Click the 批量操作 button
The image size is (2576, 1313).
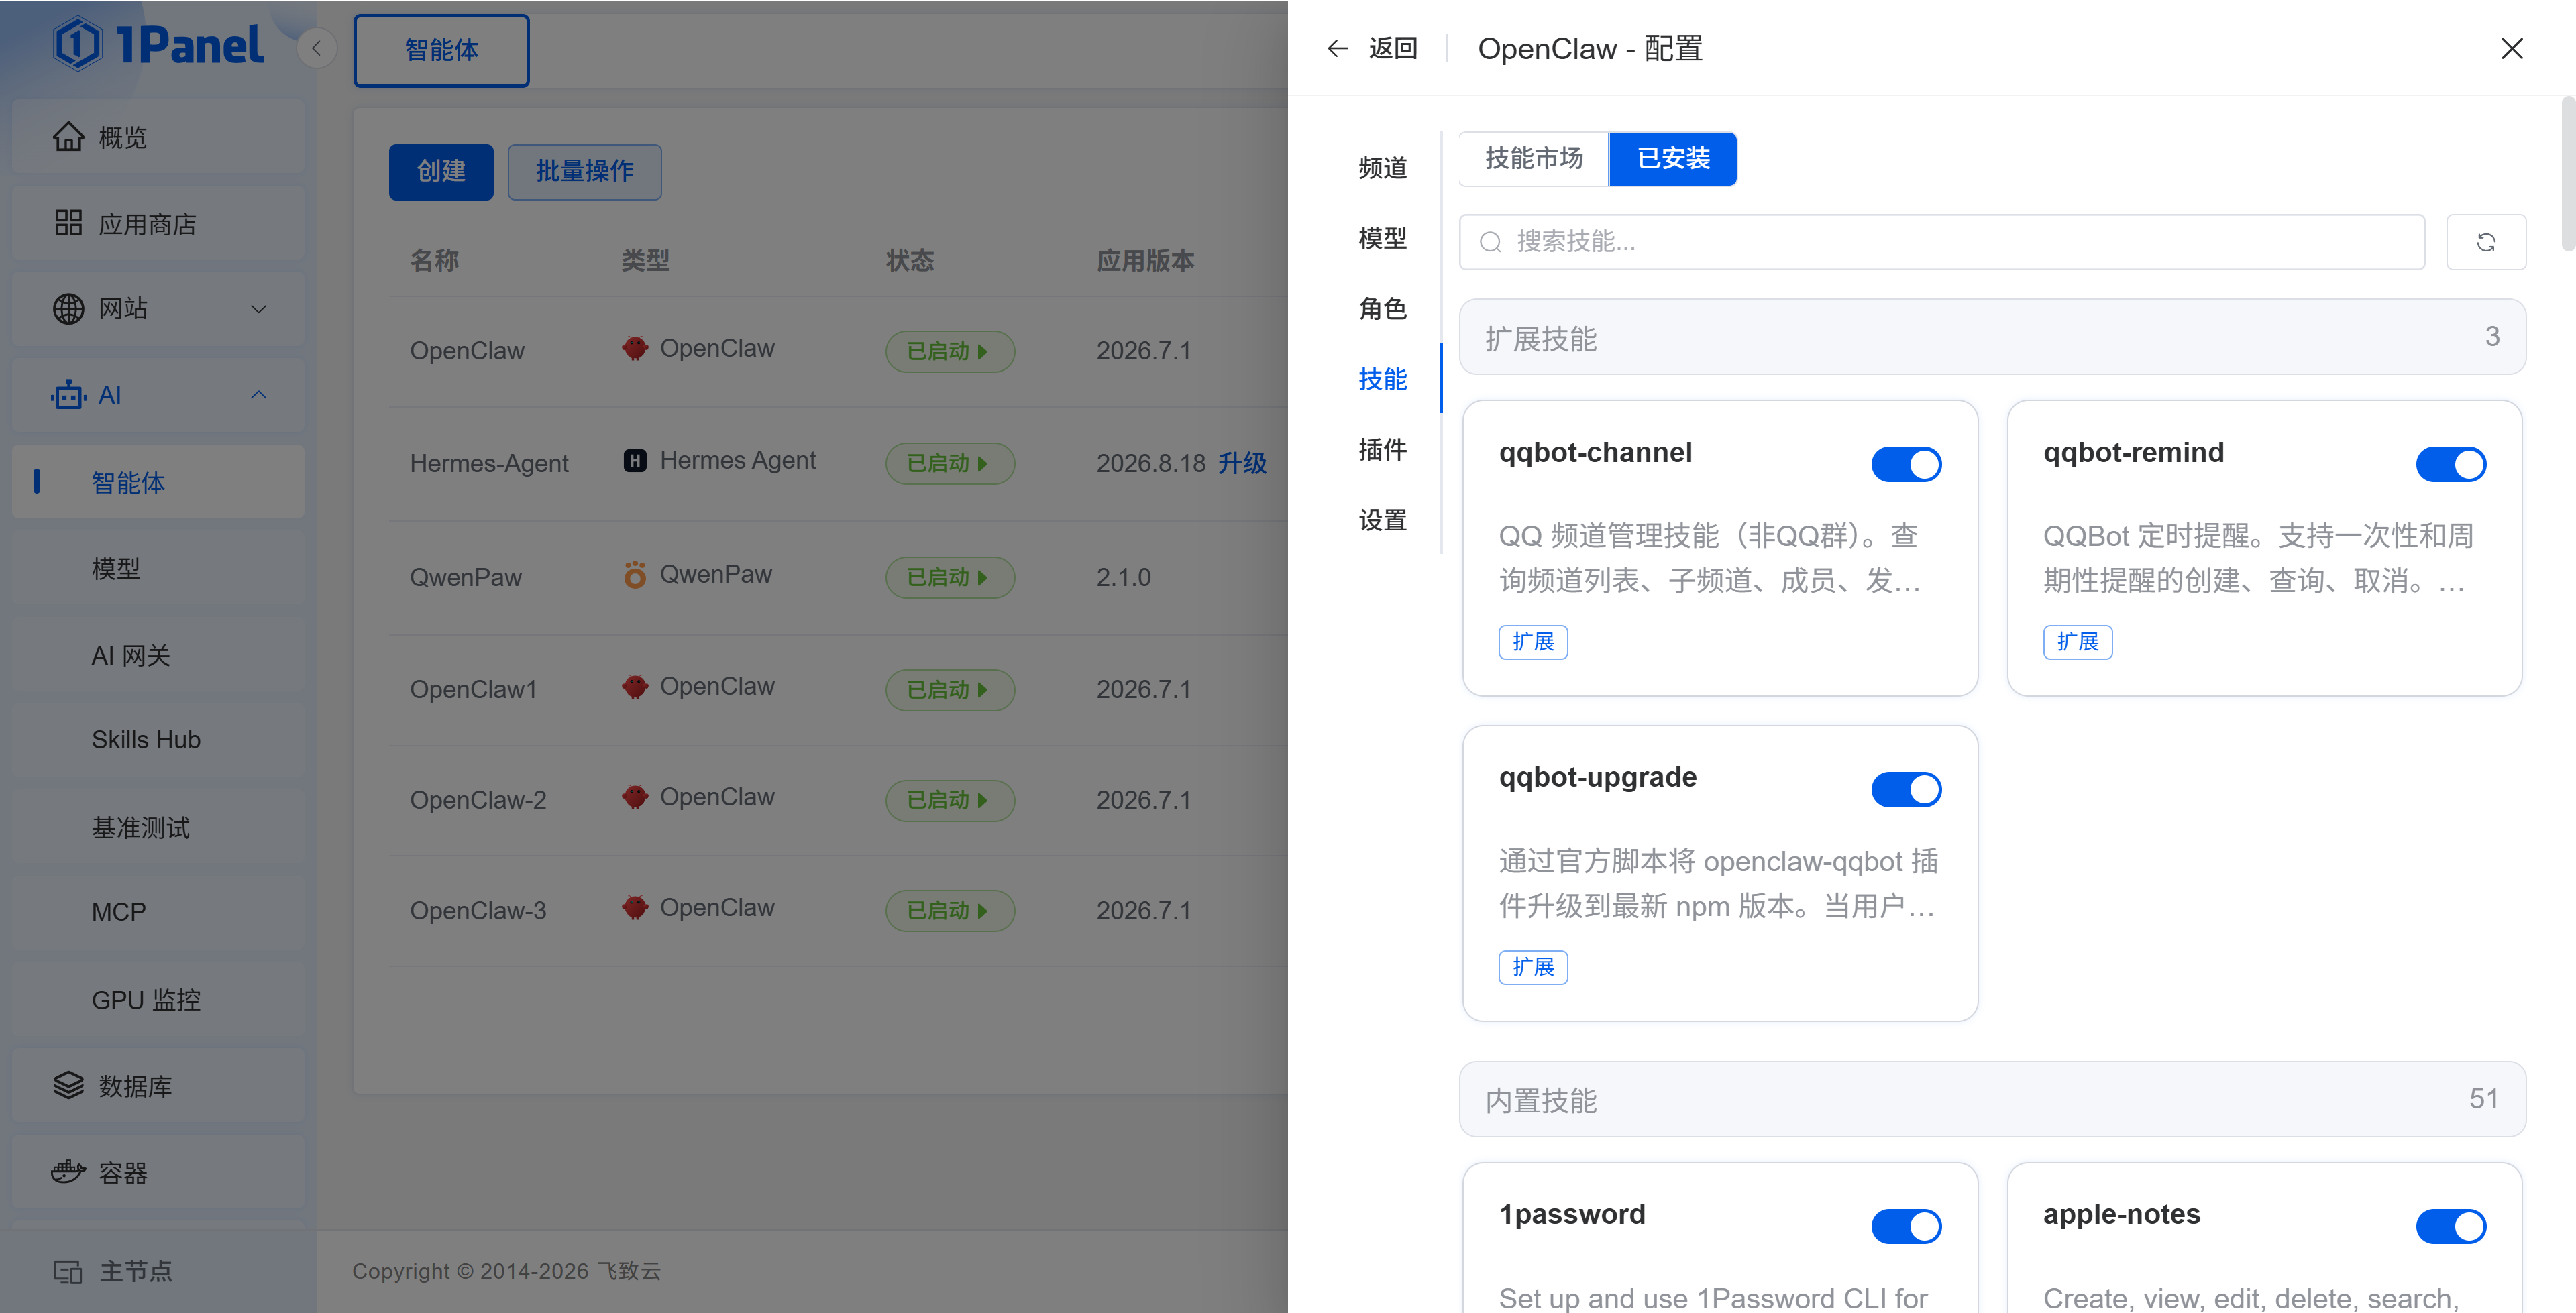pyautogui.click(x=584, y=172)
